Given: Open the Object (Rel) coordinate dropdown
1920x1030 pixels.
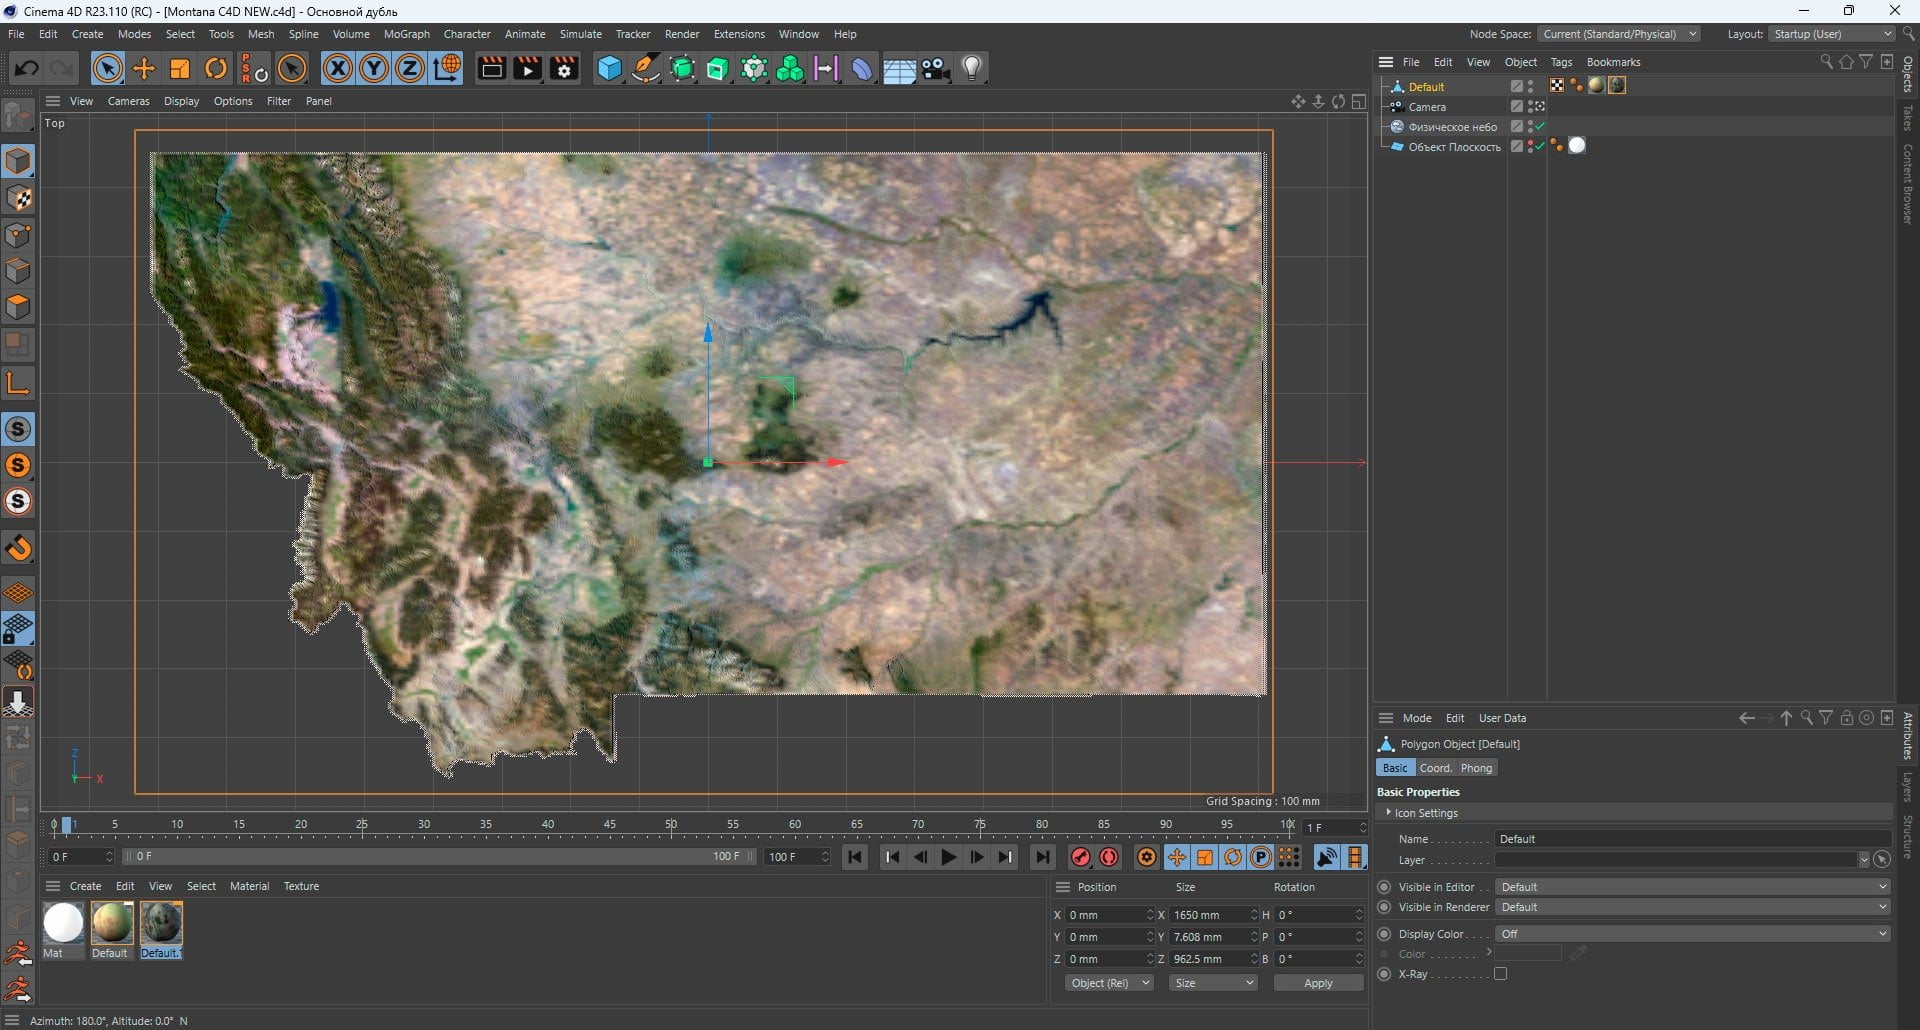Looking at the screenshot, I should [1109, 983].
